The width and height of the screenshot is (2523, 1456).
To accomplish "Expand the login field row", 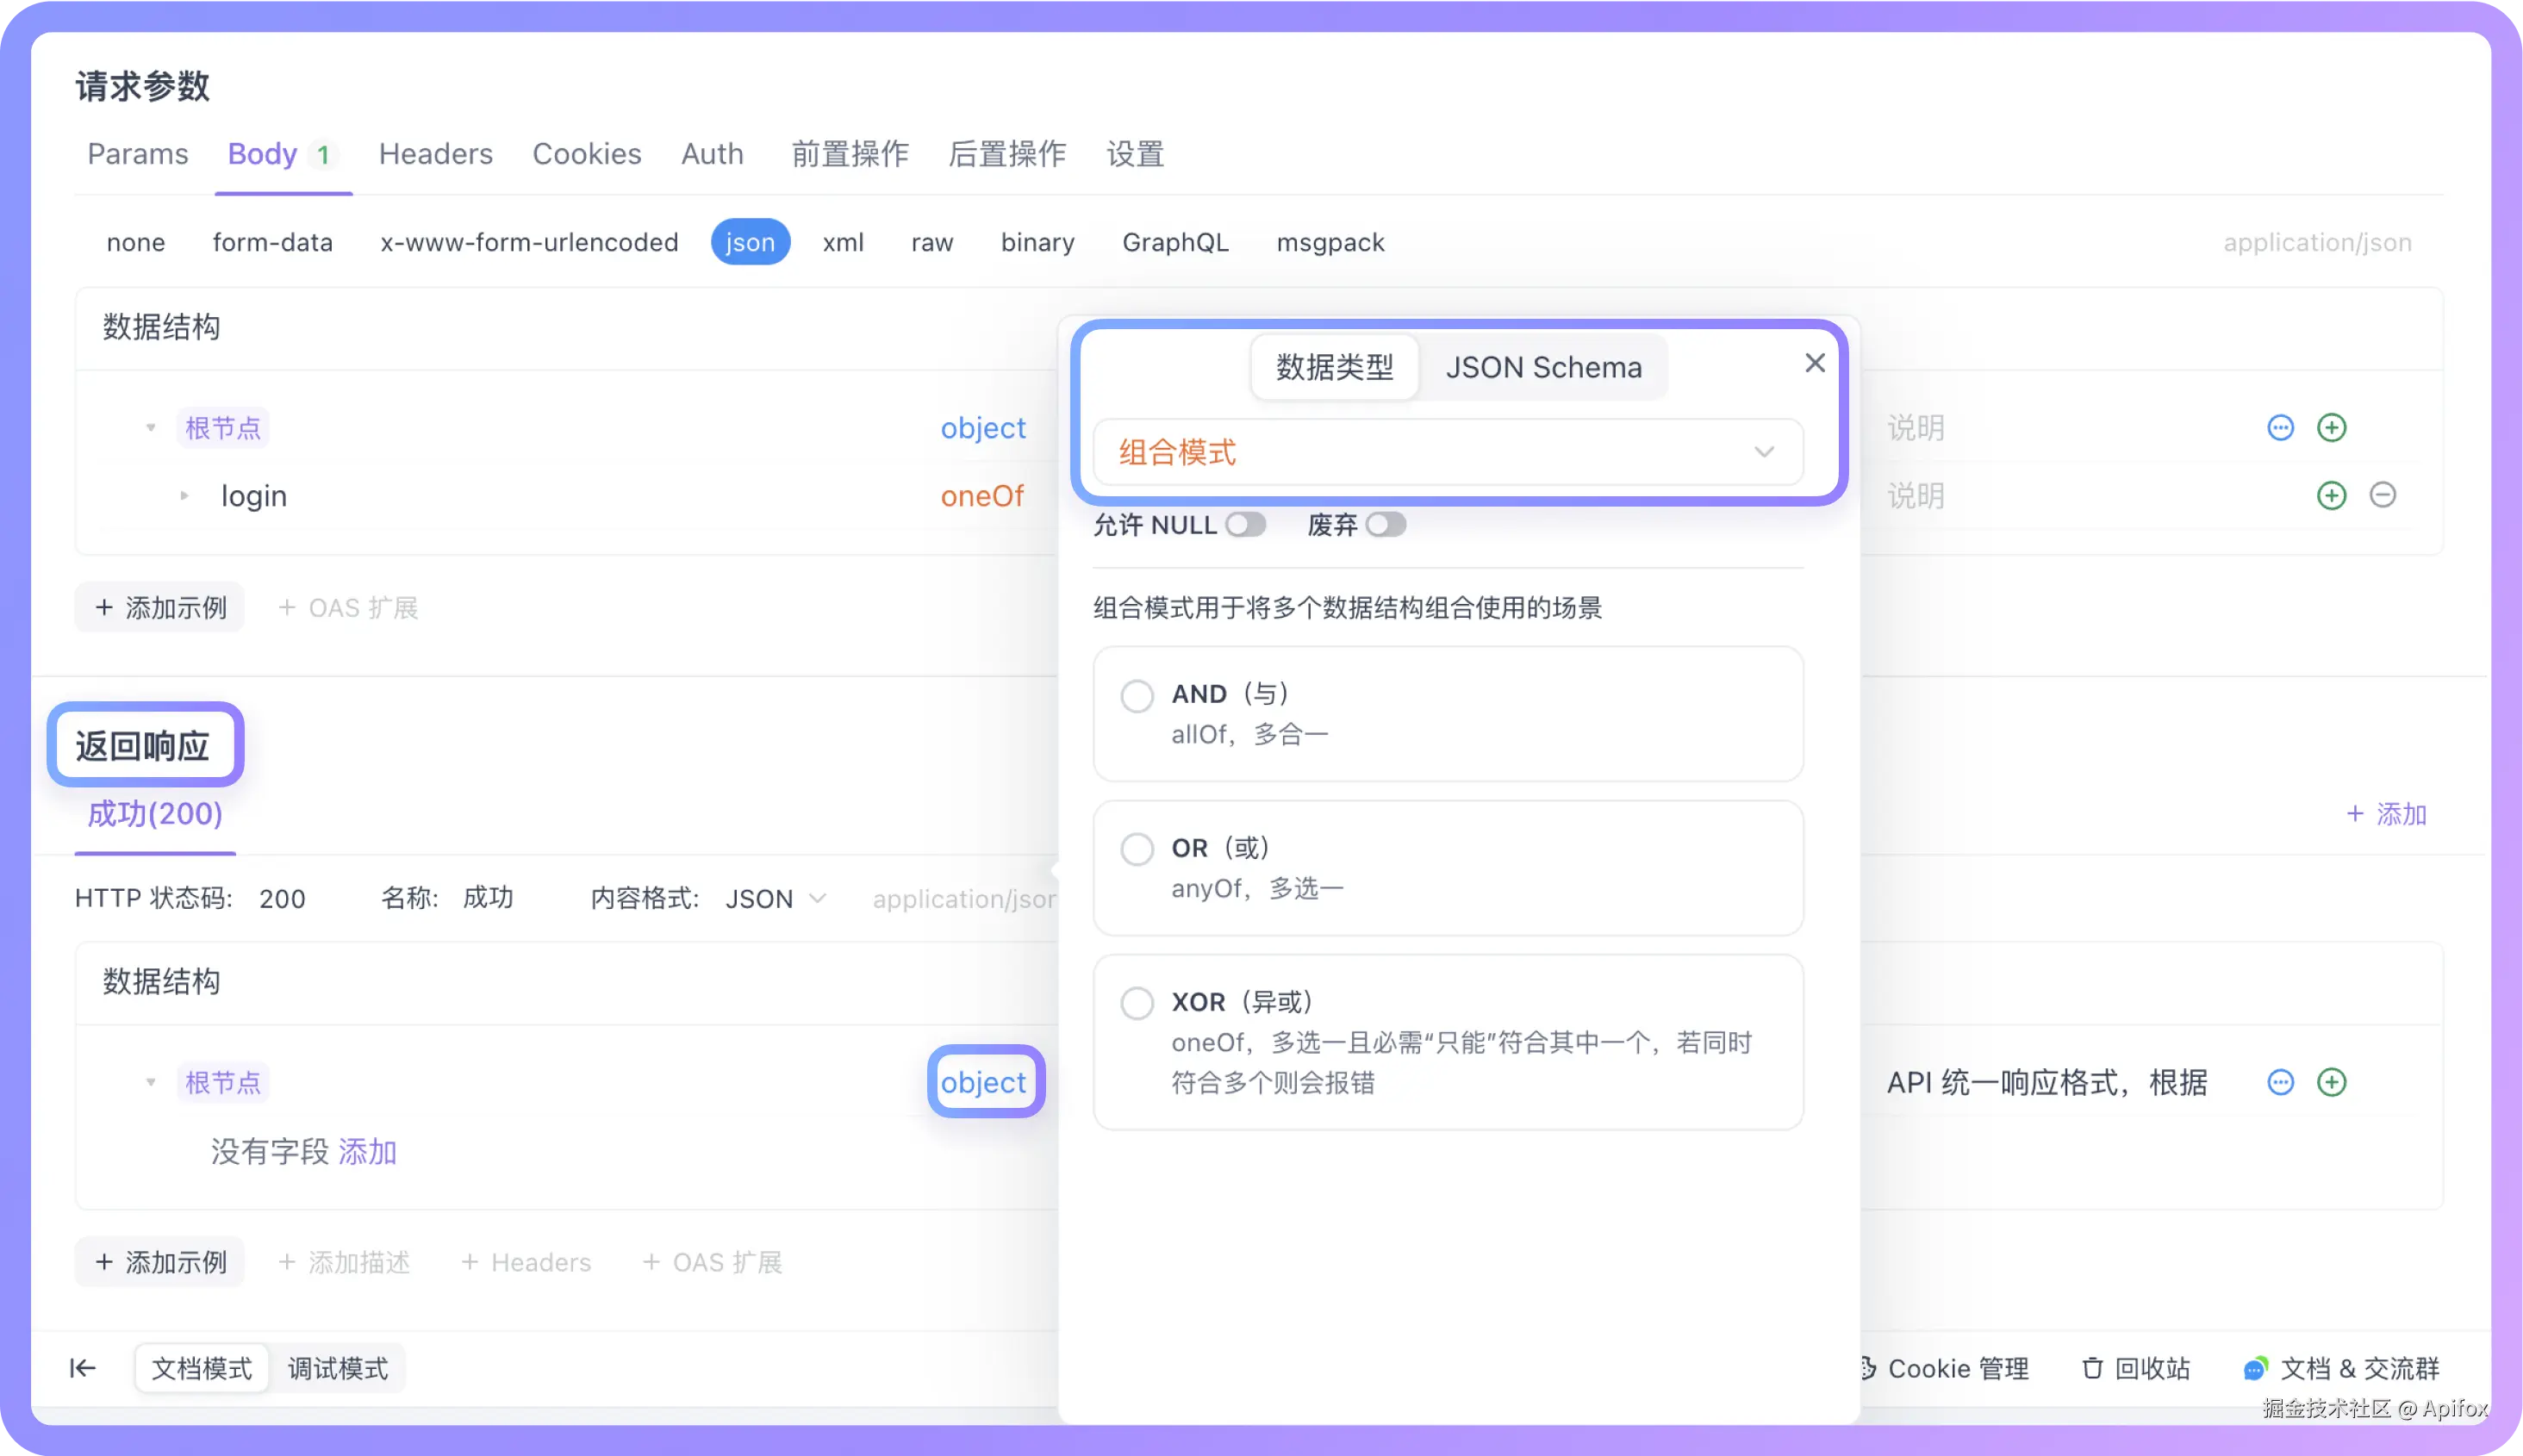I will (x=184, y=495).
